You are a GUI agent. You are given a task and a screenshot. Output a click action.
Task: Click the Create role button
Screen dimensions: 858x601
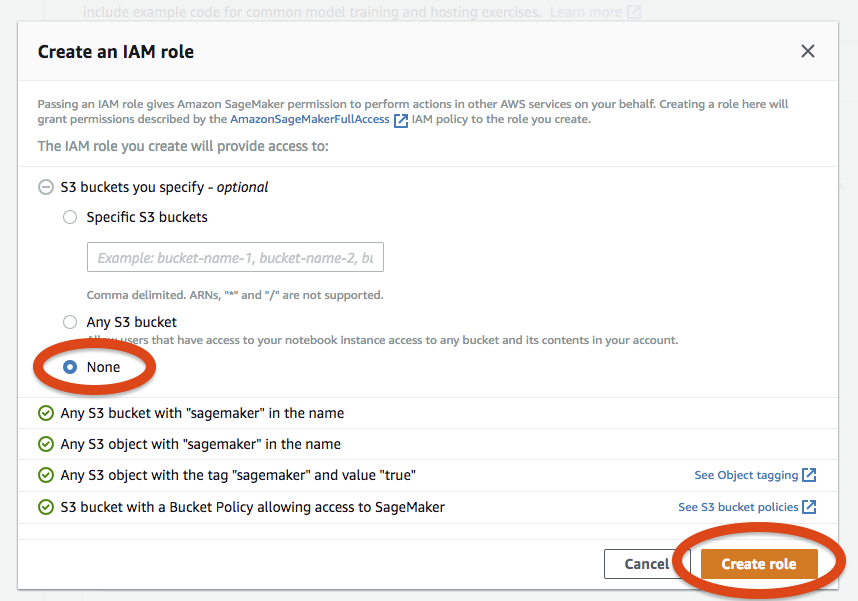(x=760, y=563)
